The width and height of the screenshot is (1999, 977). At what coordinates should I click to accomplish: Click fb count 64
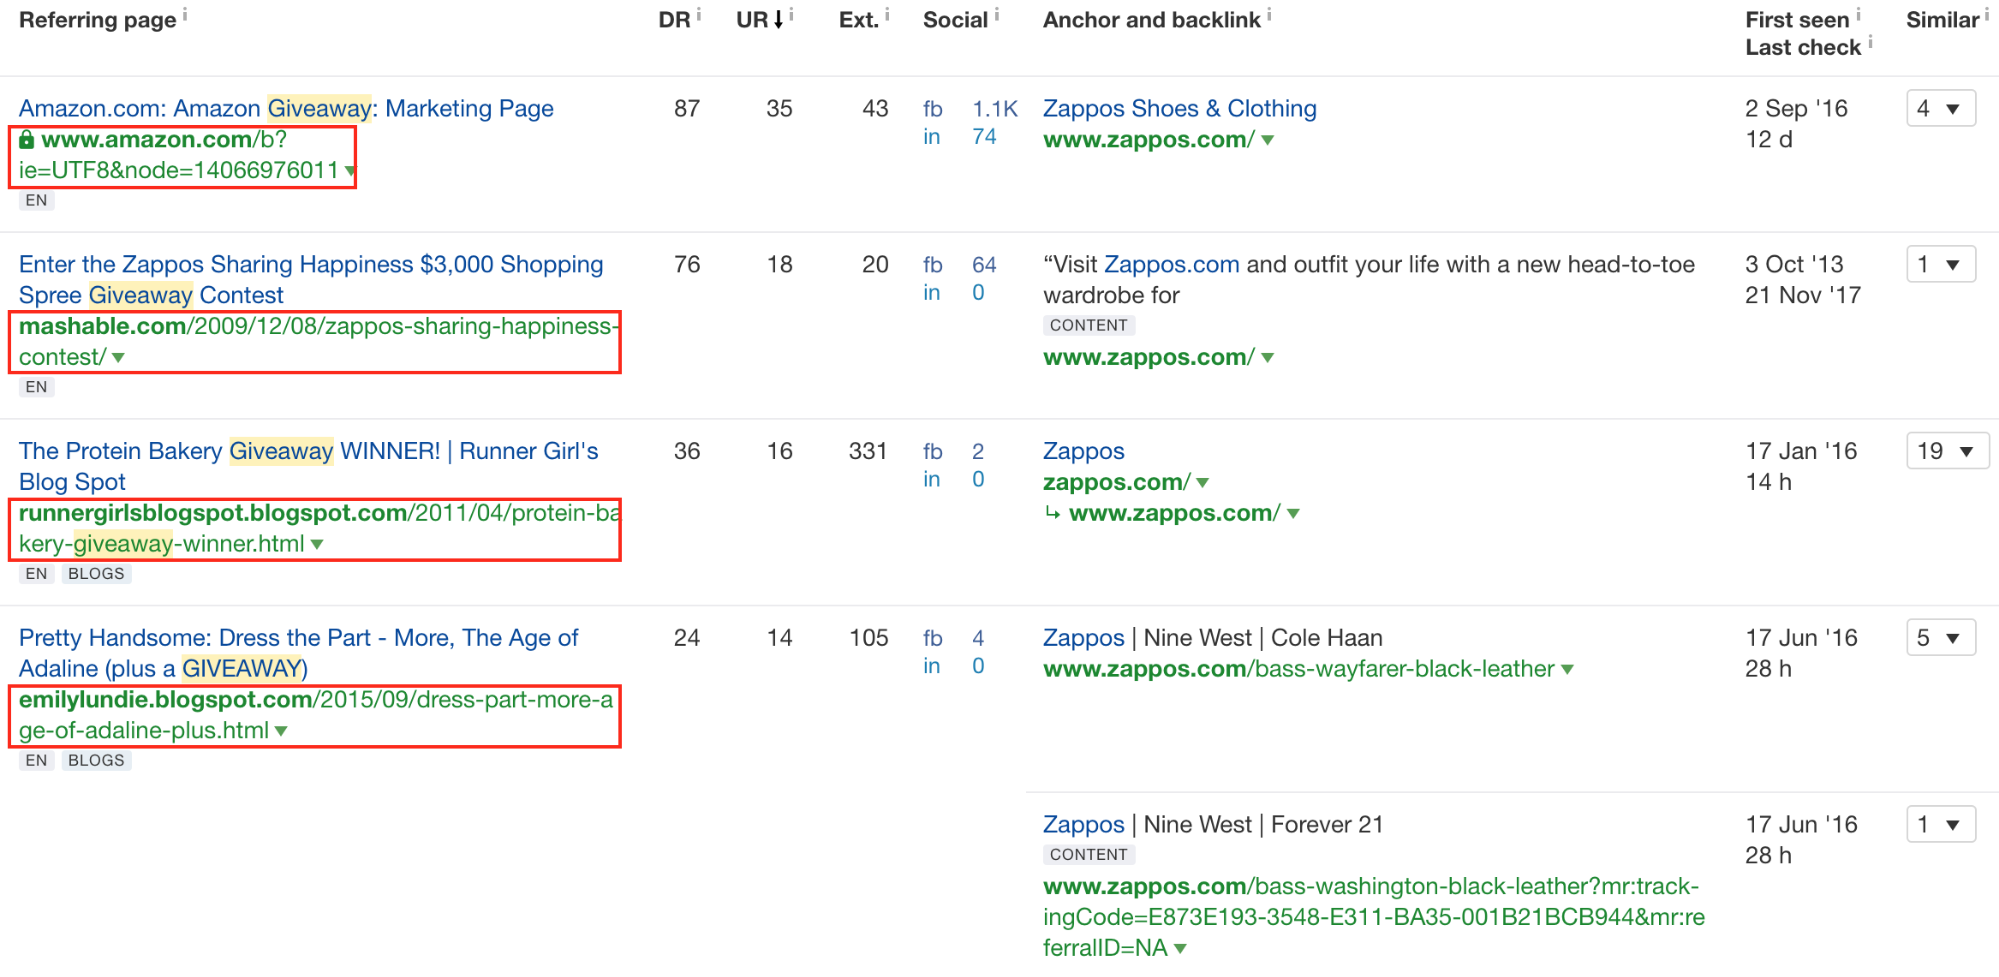(984, 264)
